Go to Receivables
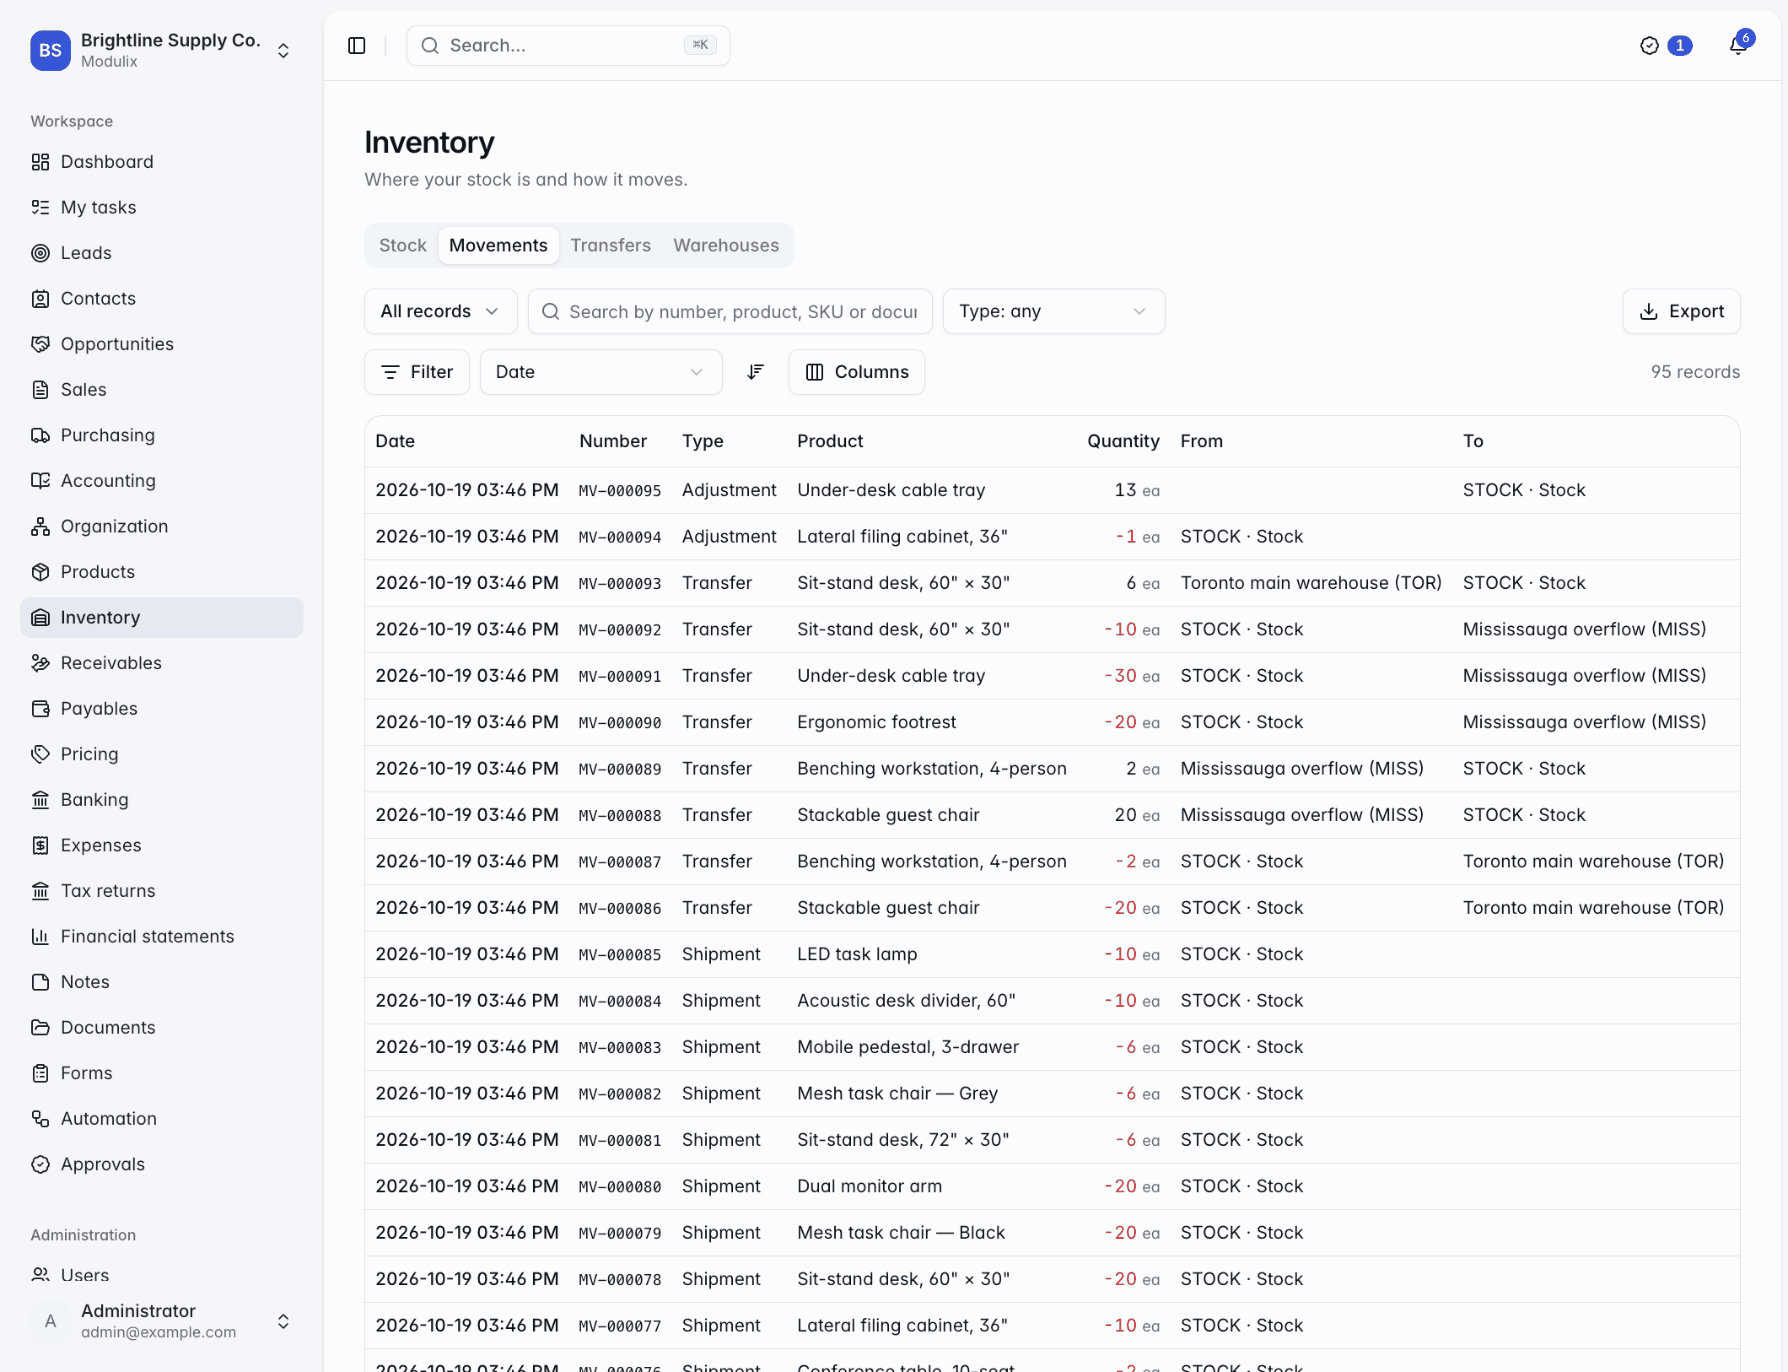 tap(162, 663)
